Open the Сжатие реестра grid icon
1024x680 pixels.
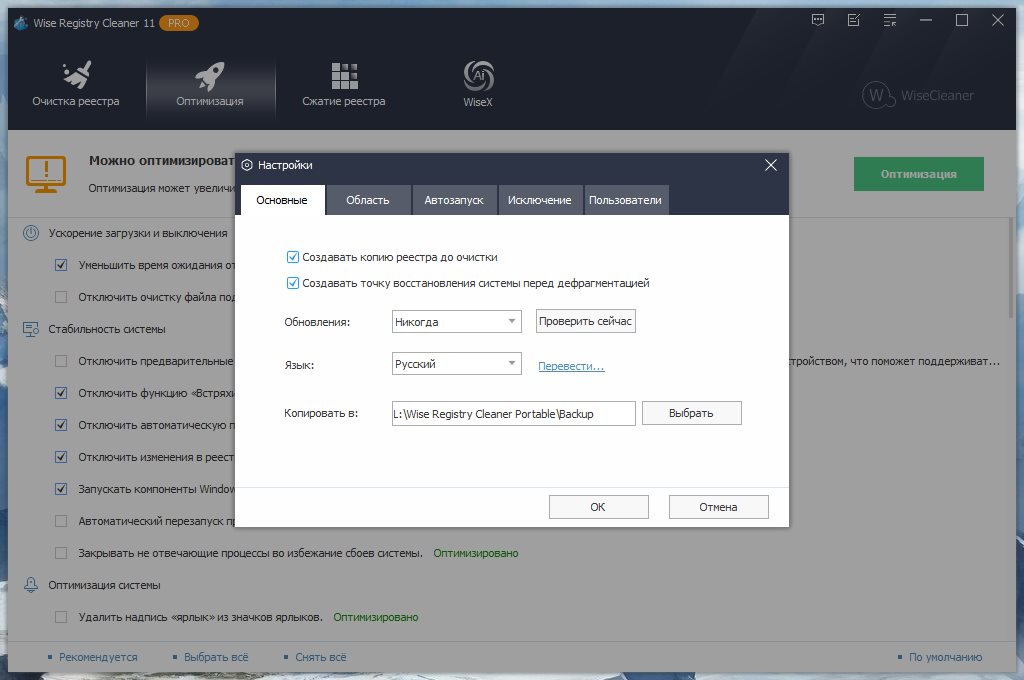coord(344,77)
